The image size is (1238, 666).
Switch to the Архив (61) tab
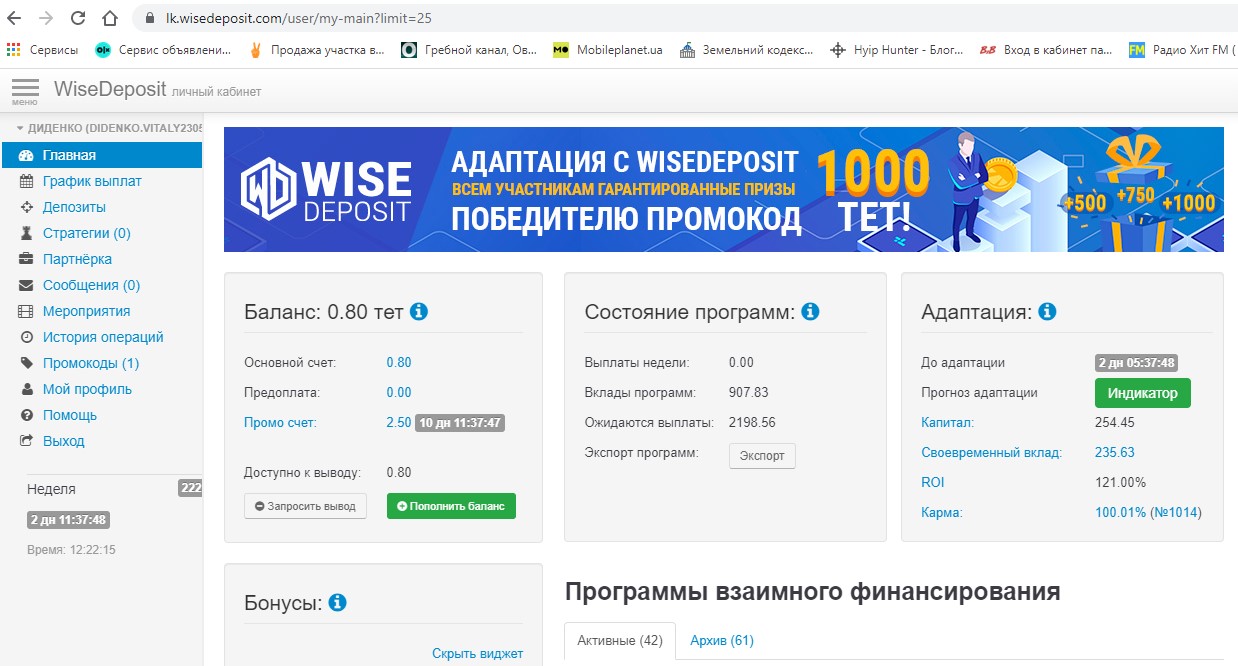click(x=721, y=641)
